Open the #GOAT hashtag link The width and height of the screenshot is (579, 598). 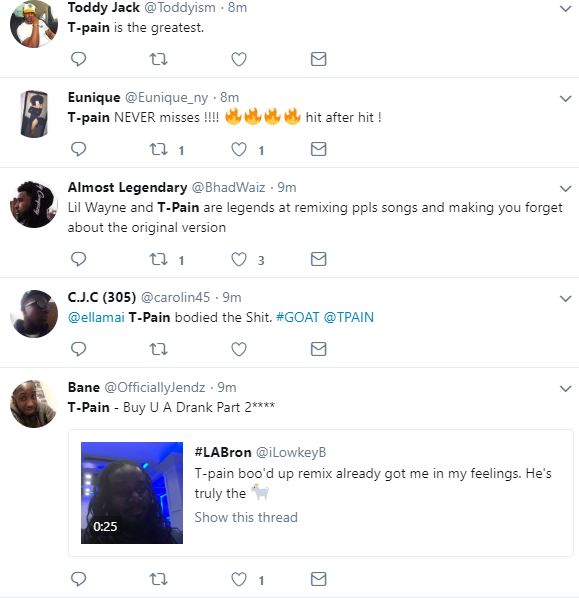298,317
